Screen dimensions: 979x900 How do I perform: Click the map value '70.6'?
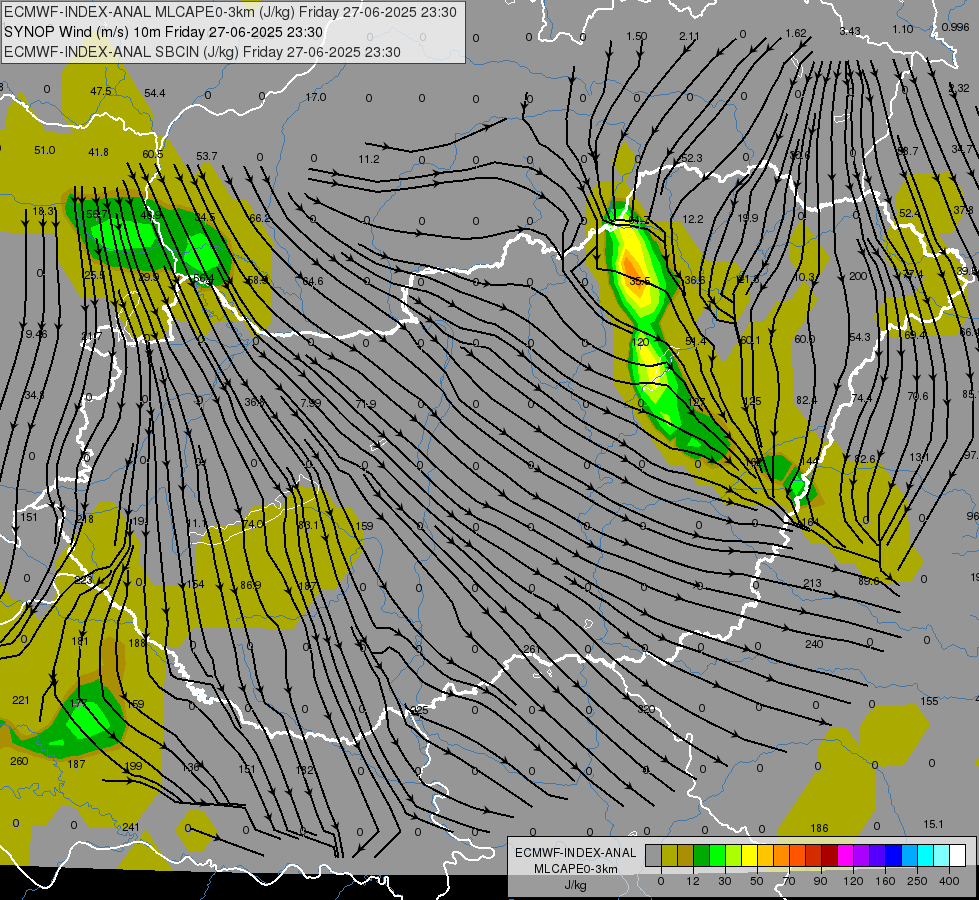918,396
